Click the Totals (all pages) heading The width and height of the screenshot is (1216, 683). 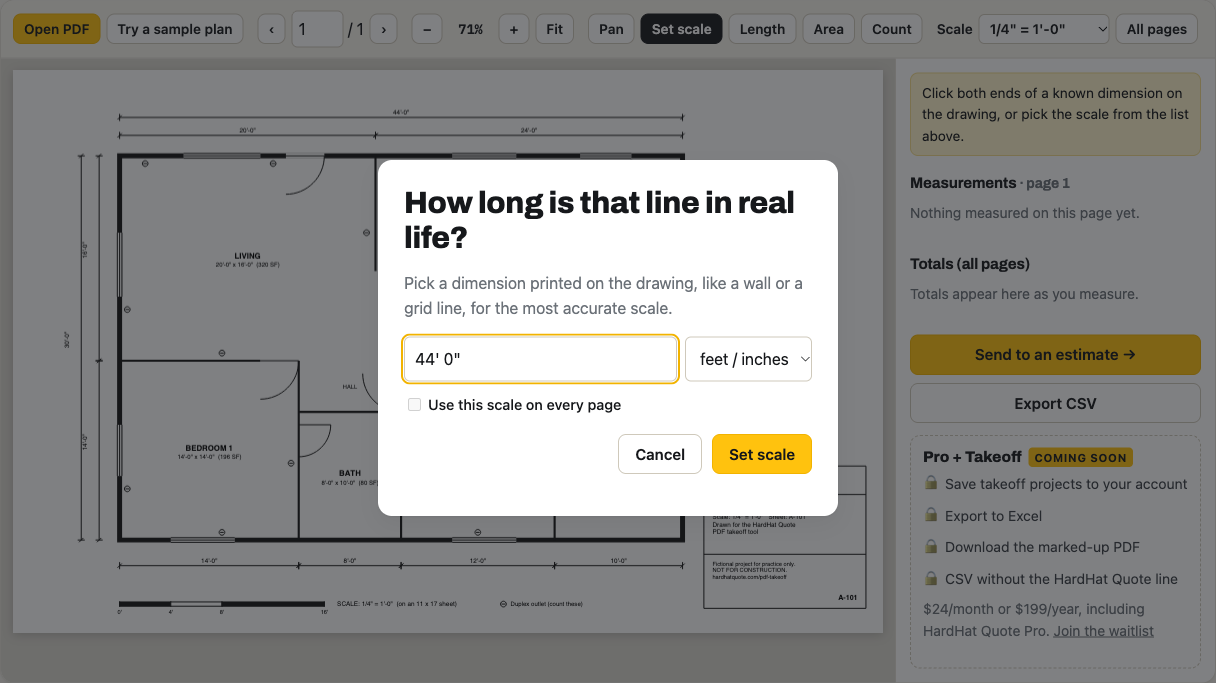click(970, 264)
